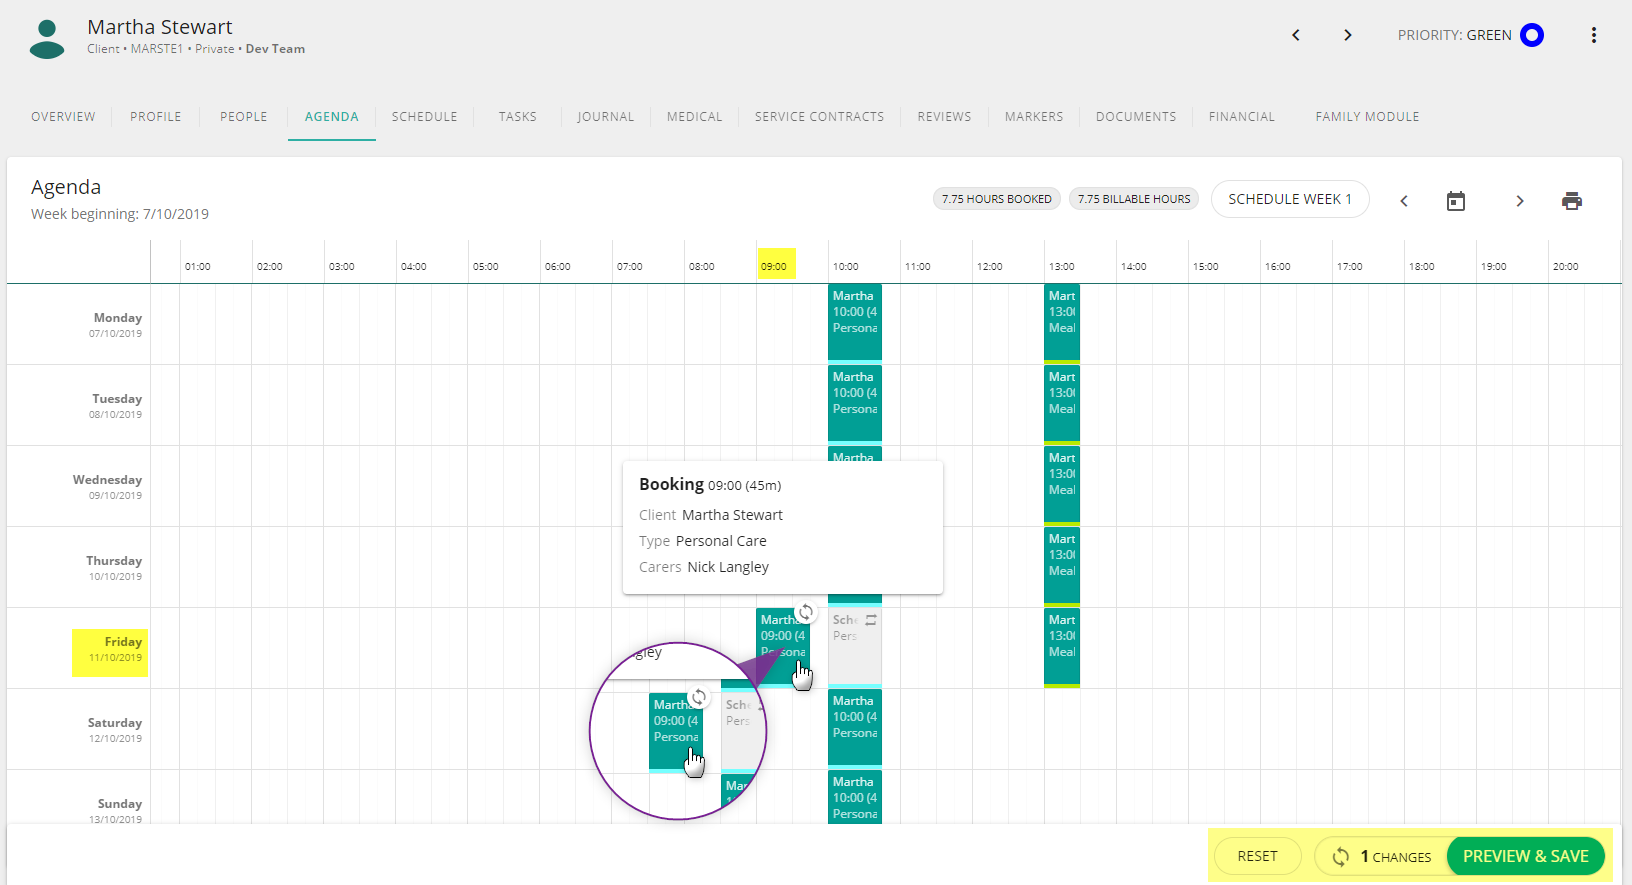Open the JOURNAL tab
Image resolution: width=1632 pixels, height=885 pixels.
pos(606,117)
